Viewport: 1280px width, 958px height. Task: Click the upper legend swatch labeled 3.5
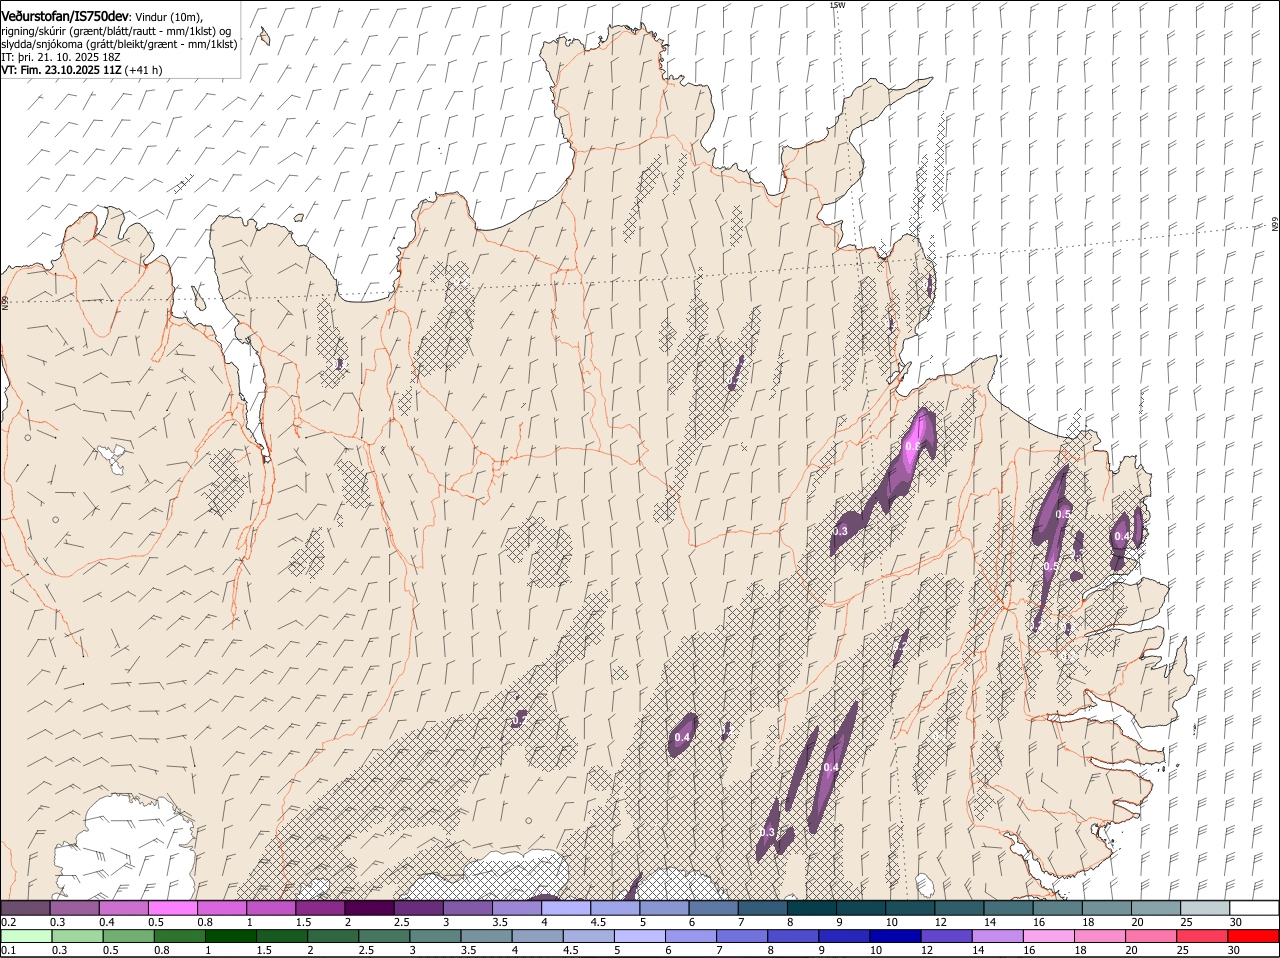tap(517, 908)
